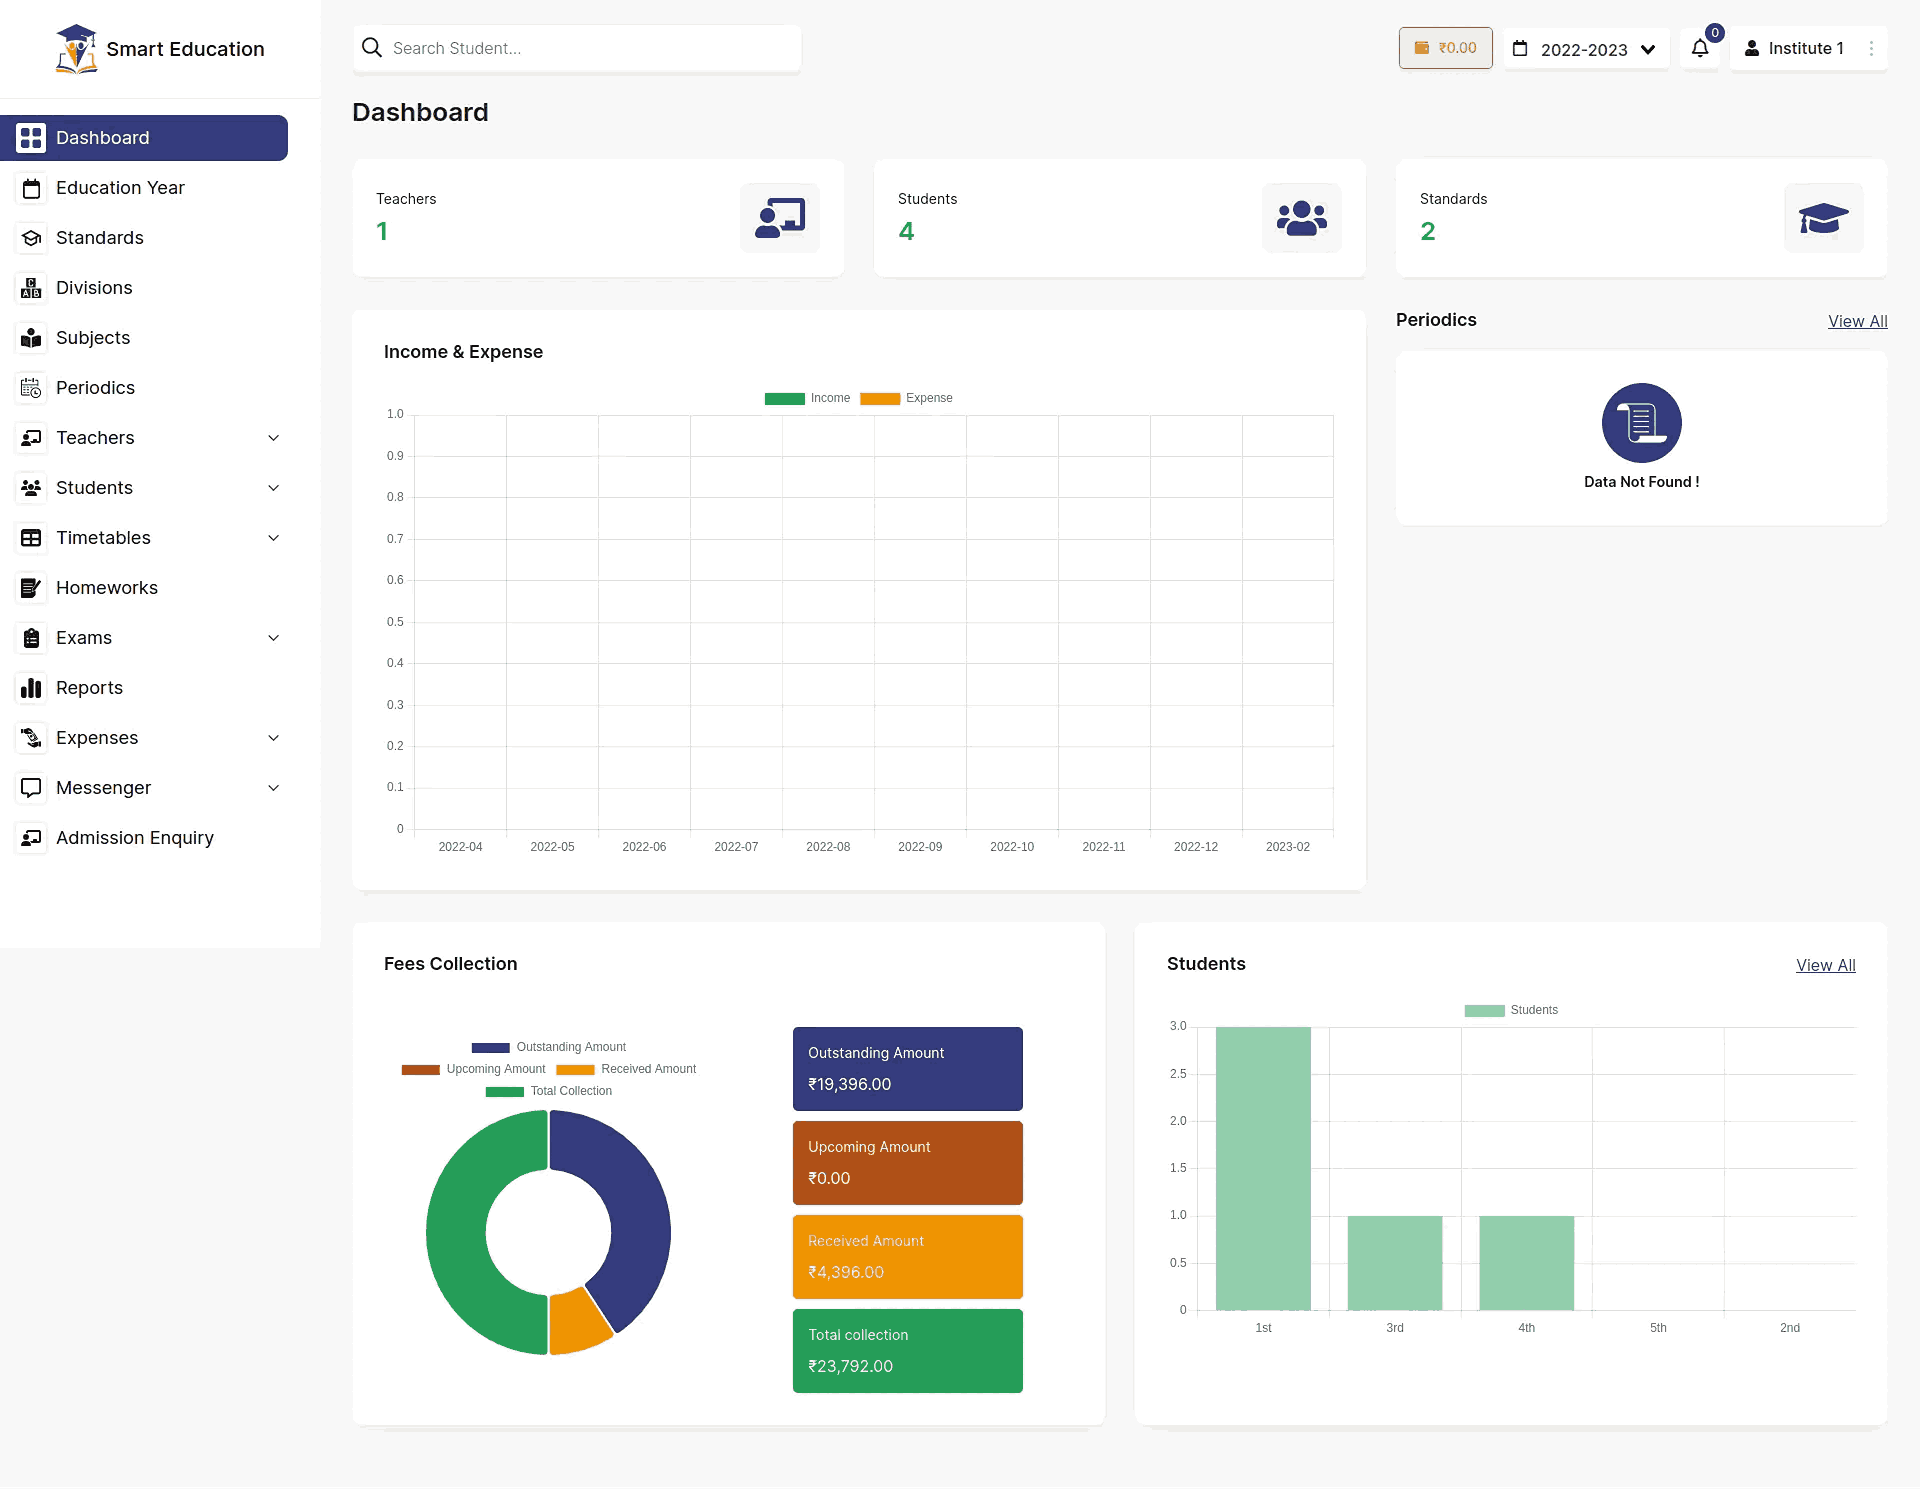This screenshot has width=1920, height=1490.
Task: Click the Students card group icon
Action: point(1301,217)
